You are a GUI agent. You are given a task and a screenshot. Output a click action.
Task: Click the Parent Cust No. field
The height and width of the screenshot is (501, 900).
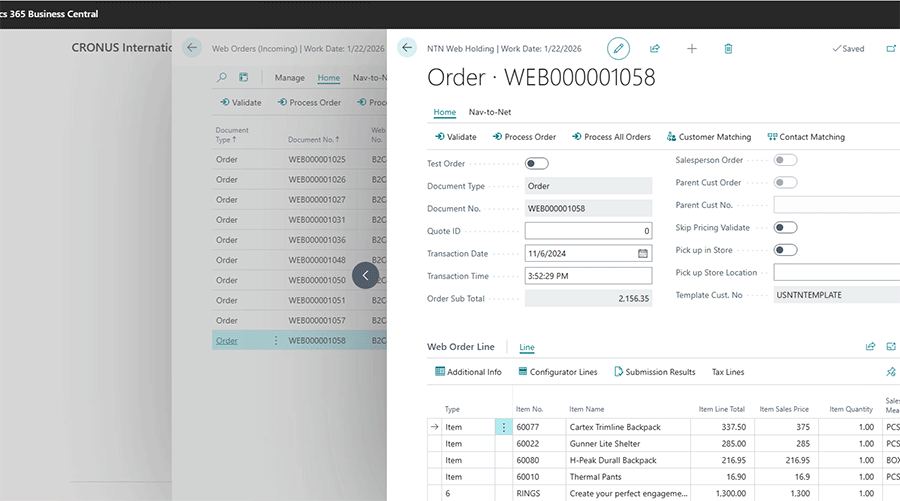pos(837,205)
